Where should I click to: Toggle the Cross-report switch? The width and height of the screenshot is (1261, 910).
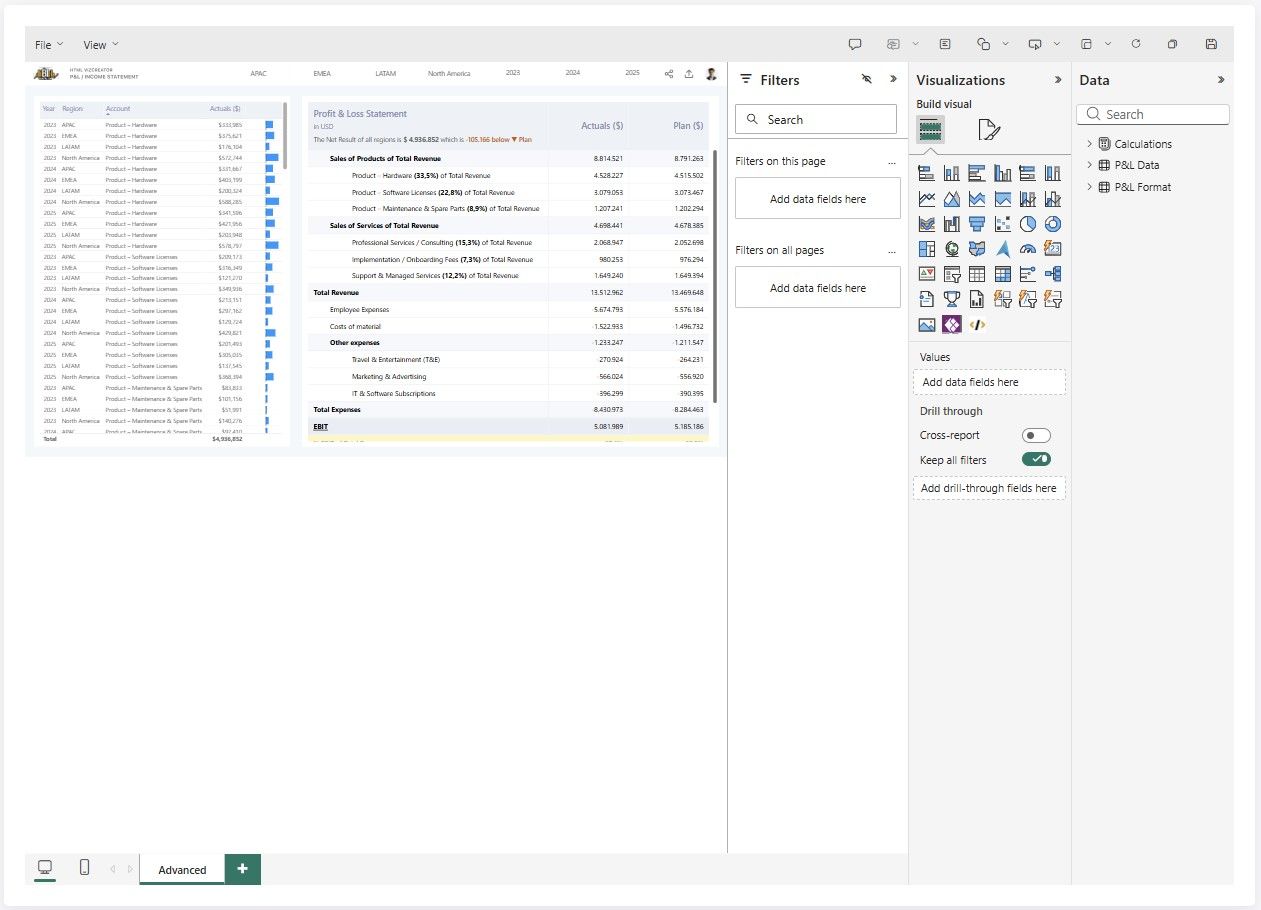point(1036,436)
